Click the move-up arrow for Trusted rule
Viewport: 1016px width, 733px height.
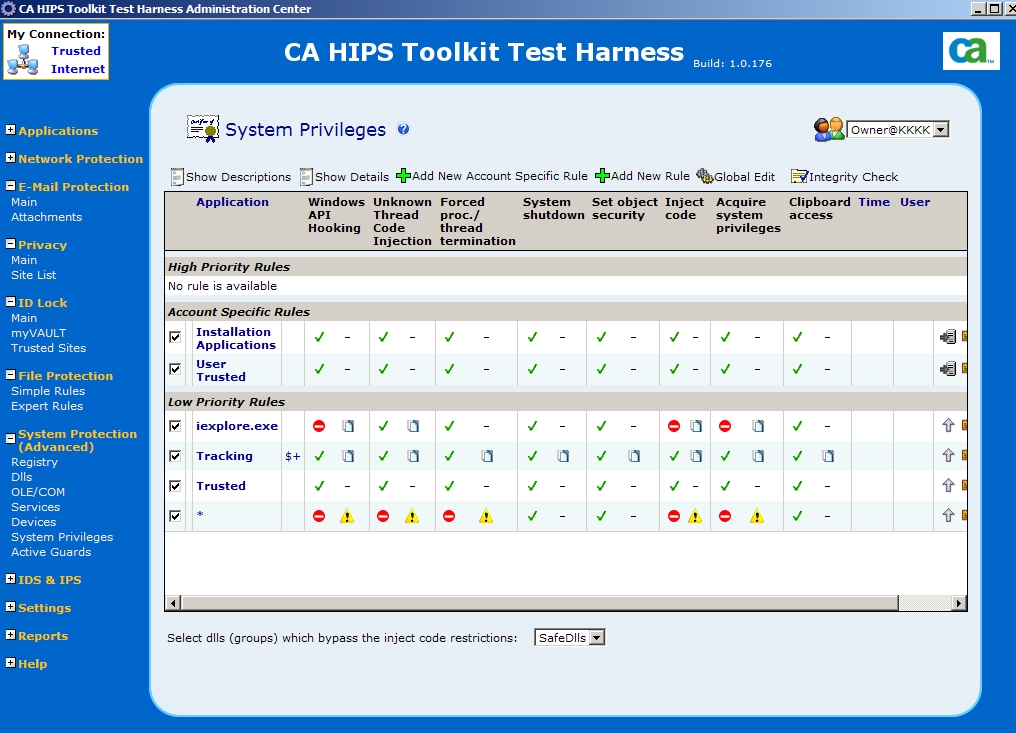(948, 485)
